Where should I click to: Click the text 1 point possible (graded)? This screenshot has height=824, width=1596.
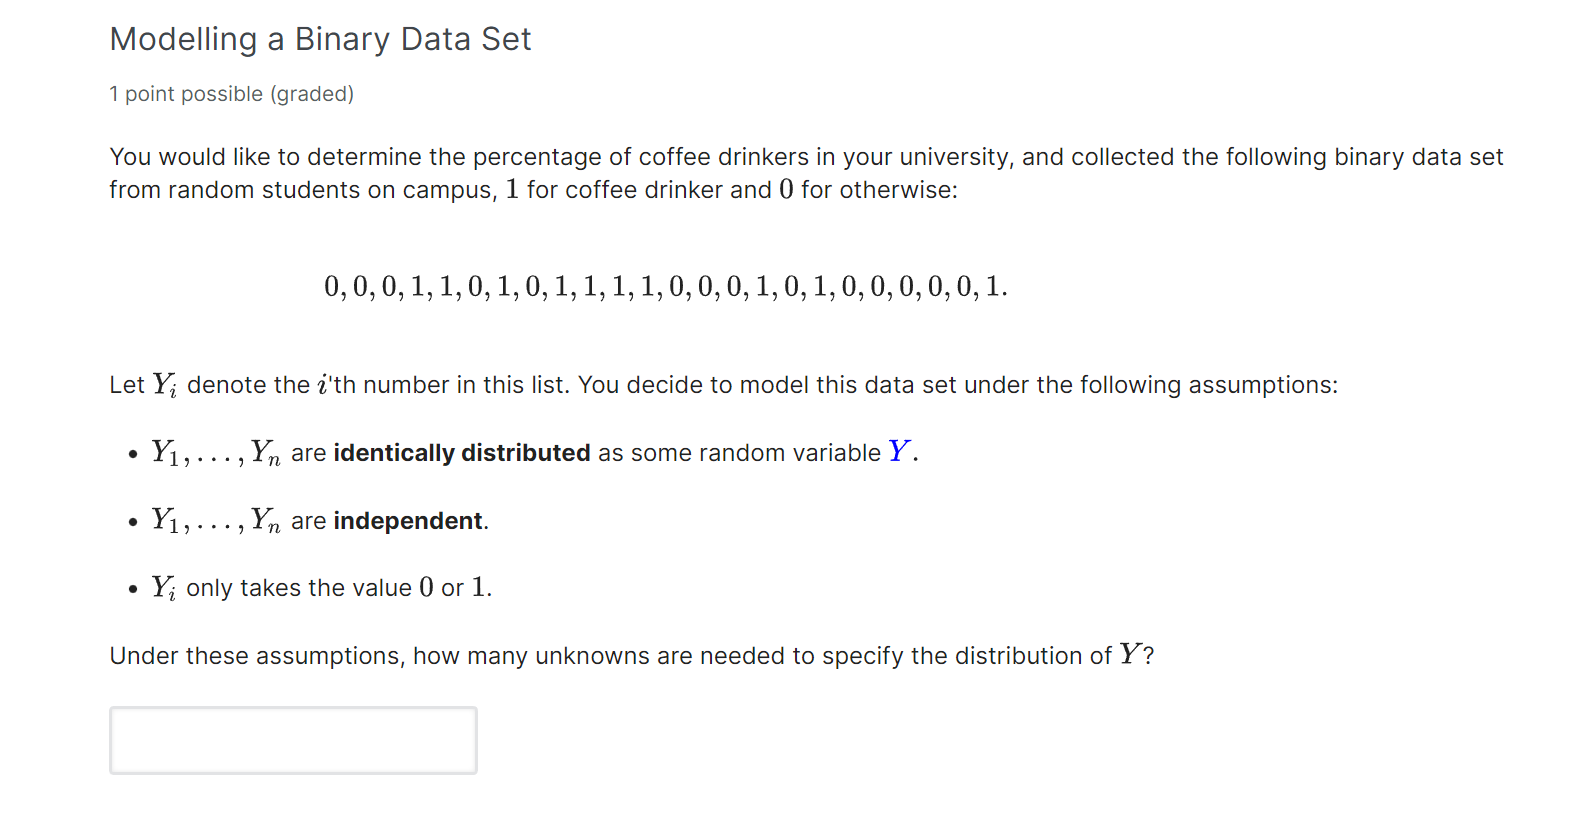coord(231,94)
